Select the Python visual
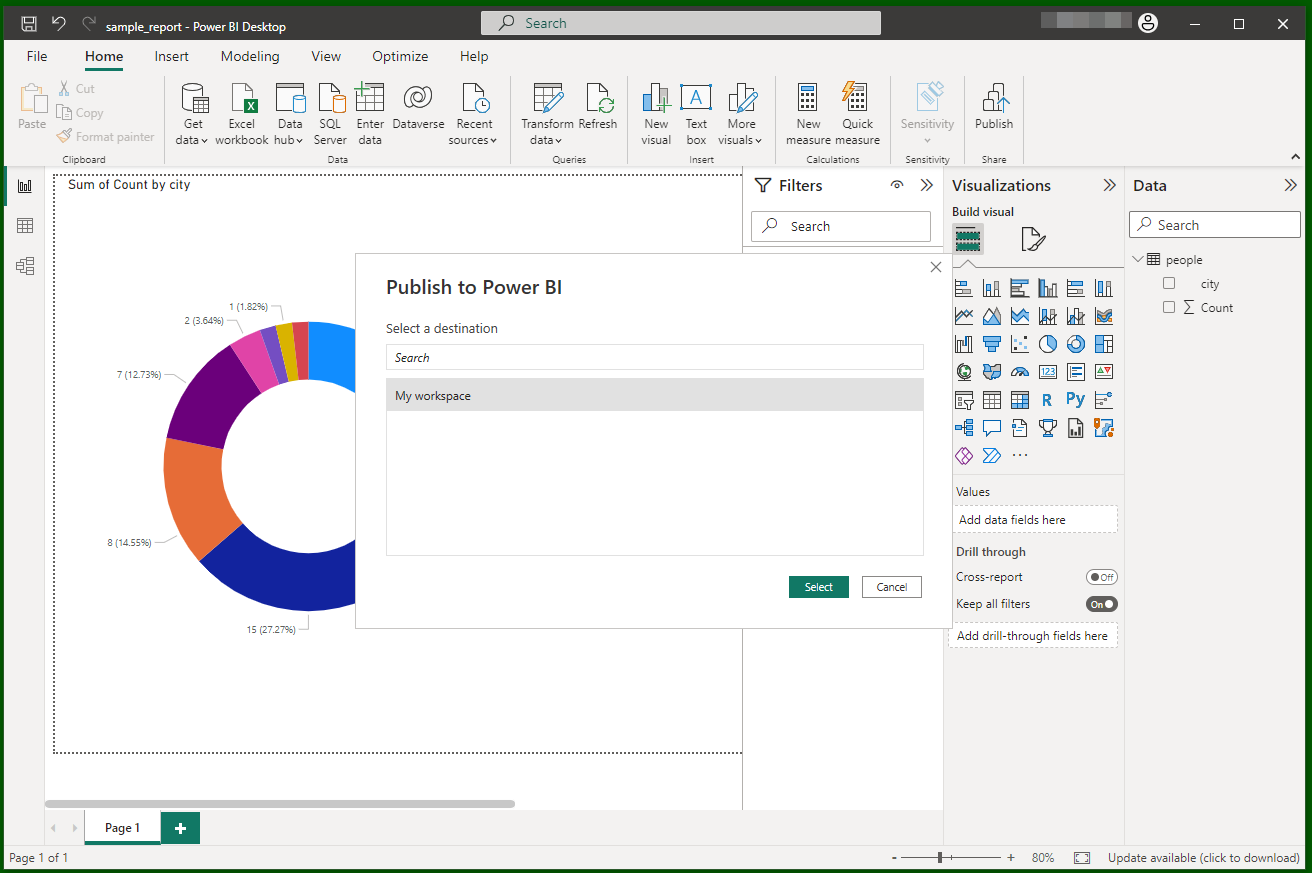 pos(1076,400)
